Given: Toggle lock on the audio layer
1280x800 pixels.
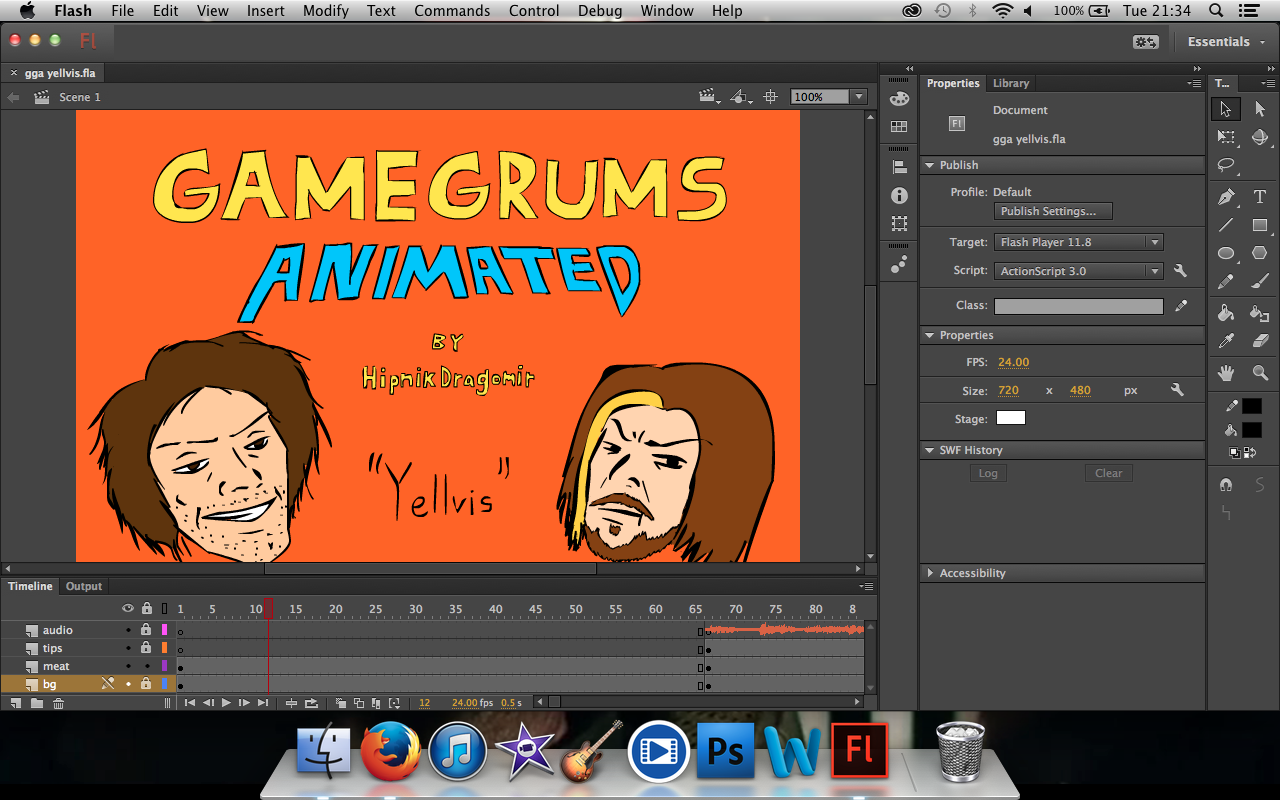Looking at the screenshot, I should [x=146, y=630].
